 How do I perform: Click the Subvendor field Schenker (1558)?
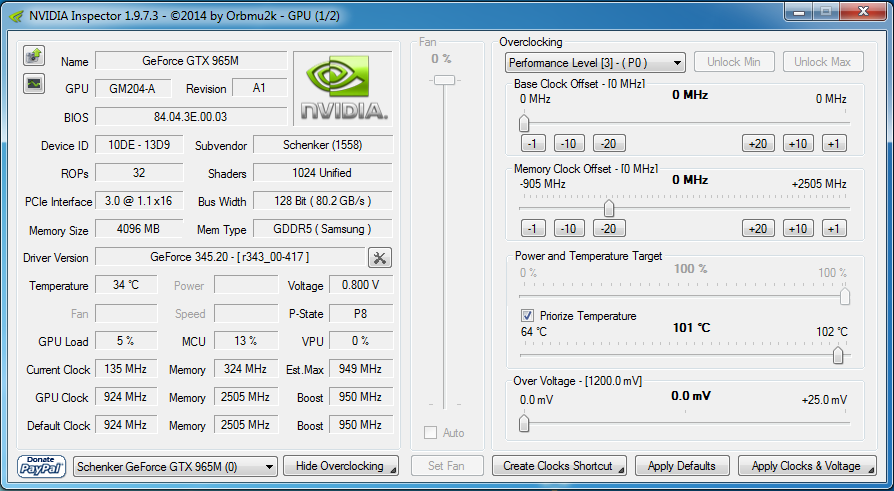[323, 145]
